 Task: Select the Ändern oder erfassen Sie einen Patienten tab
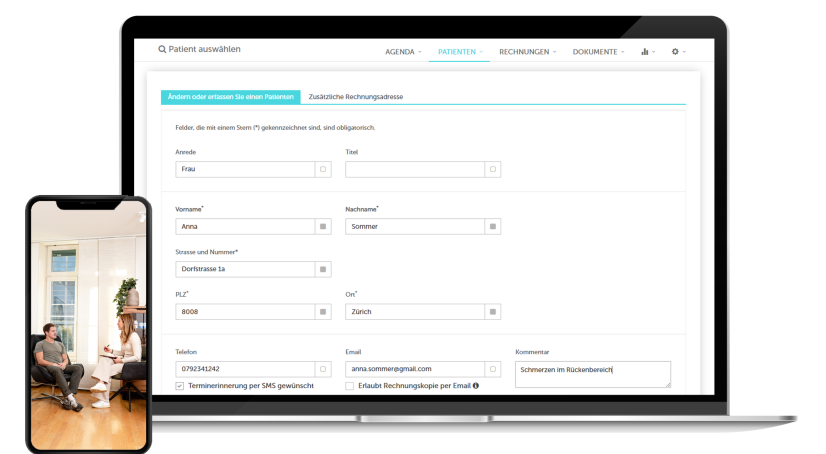(230, 97)
